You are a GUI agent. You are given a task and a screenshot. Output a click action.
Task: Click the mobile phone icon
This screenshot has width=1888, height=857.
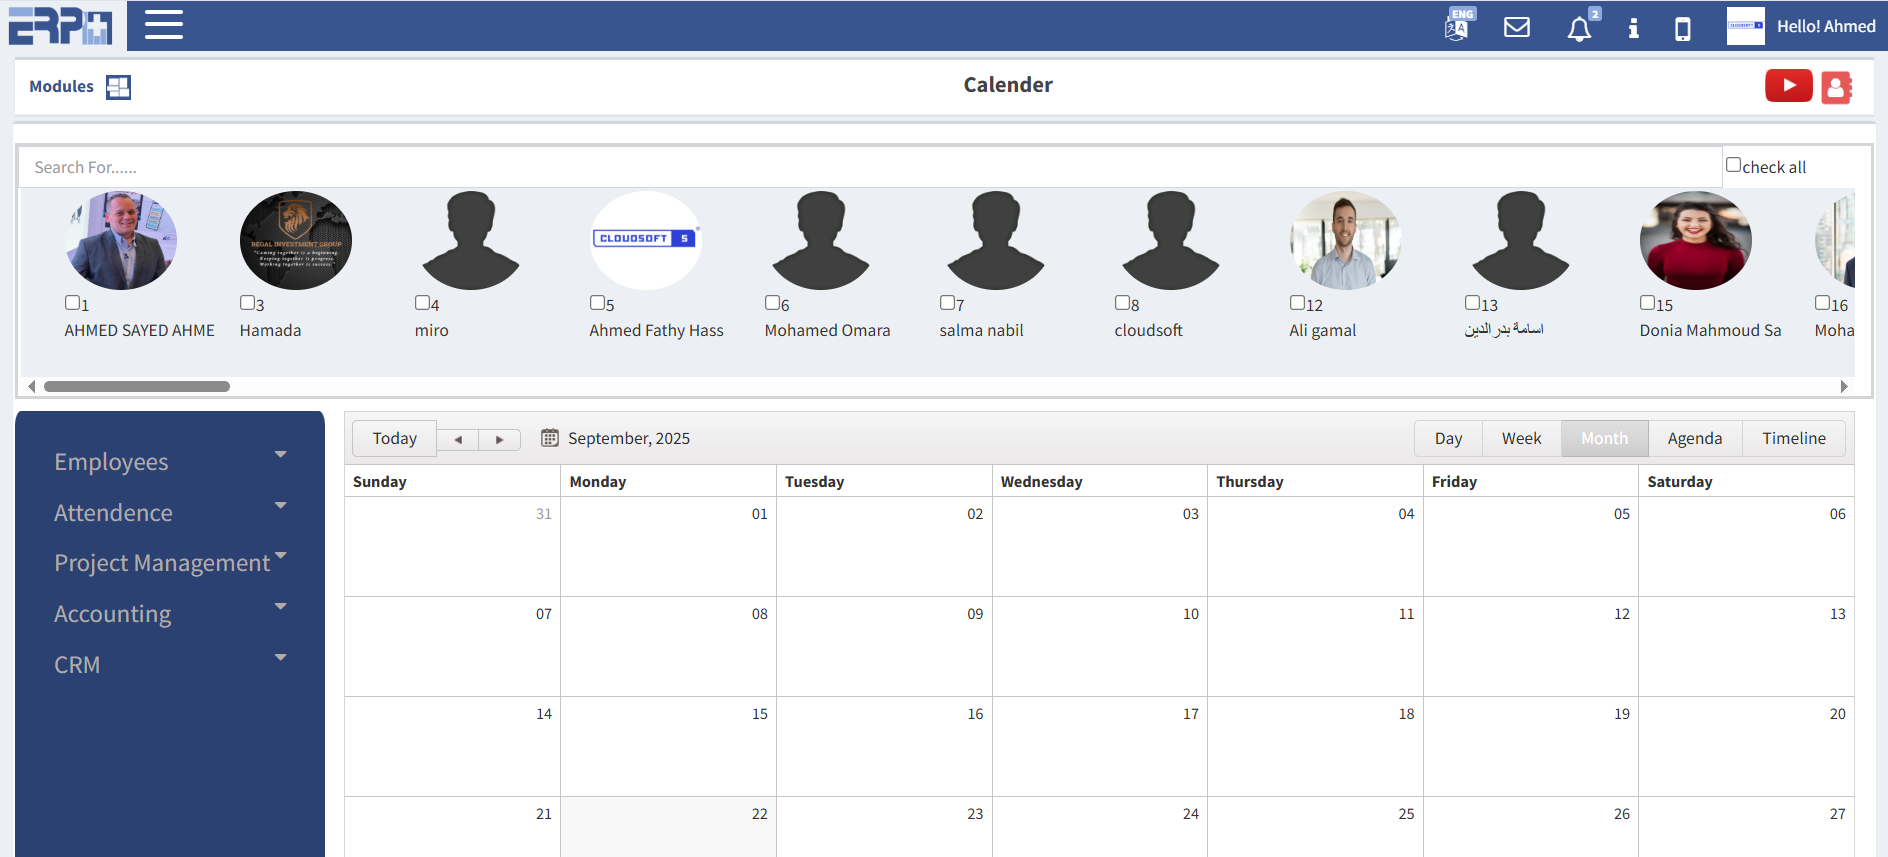click(x=1683, y=29)
